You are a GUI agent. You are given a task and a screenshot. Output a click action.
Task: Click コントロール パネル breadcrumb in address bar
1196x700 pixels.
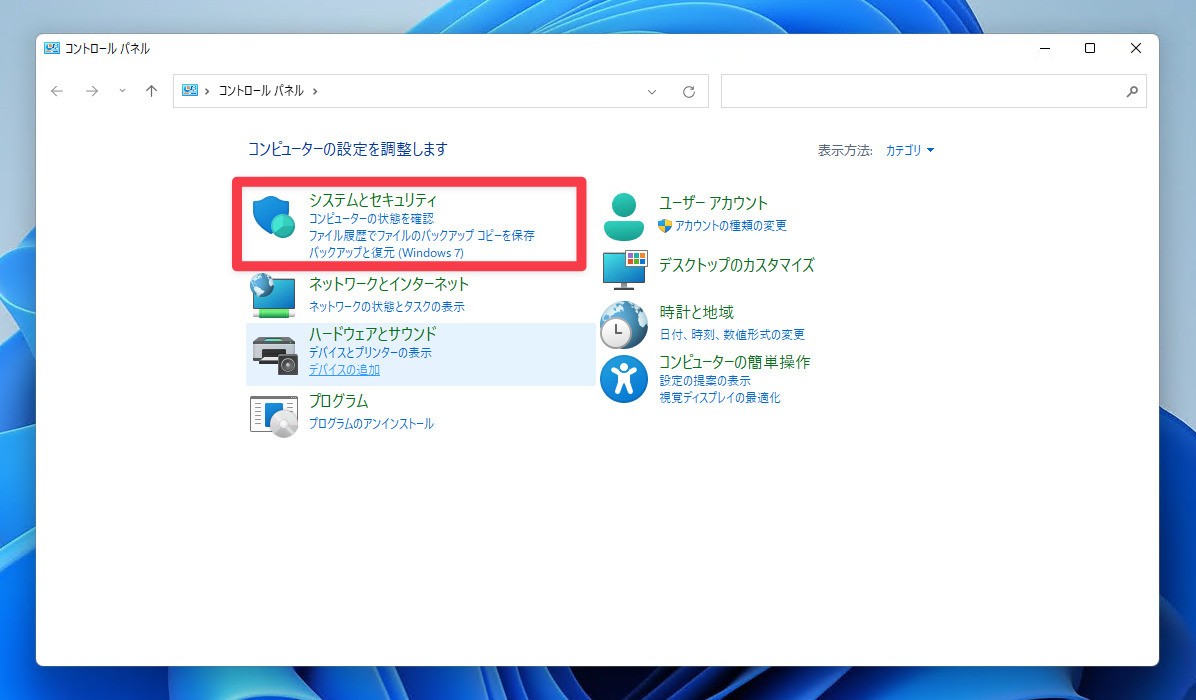(261, 91)
